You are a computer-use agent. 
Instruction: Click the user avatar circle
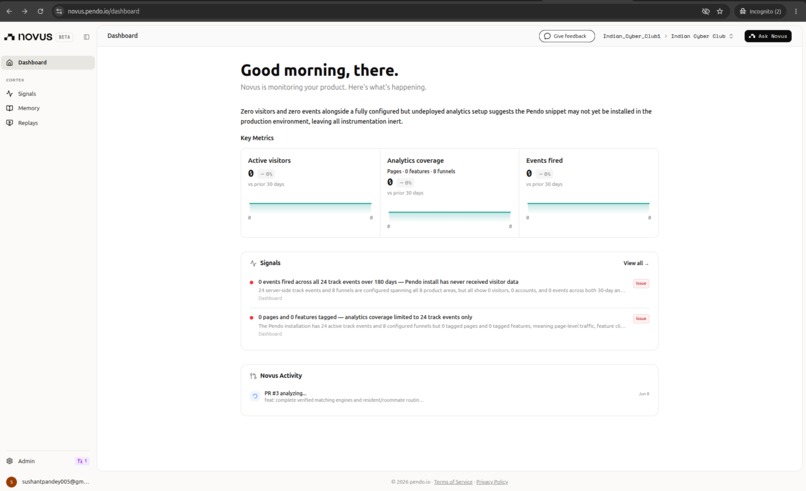tap(11, 482)
